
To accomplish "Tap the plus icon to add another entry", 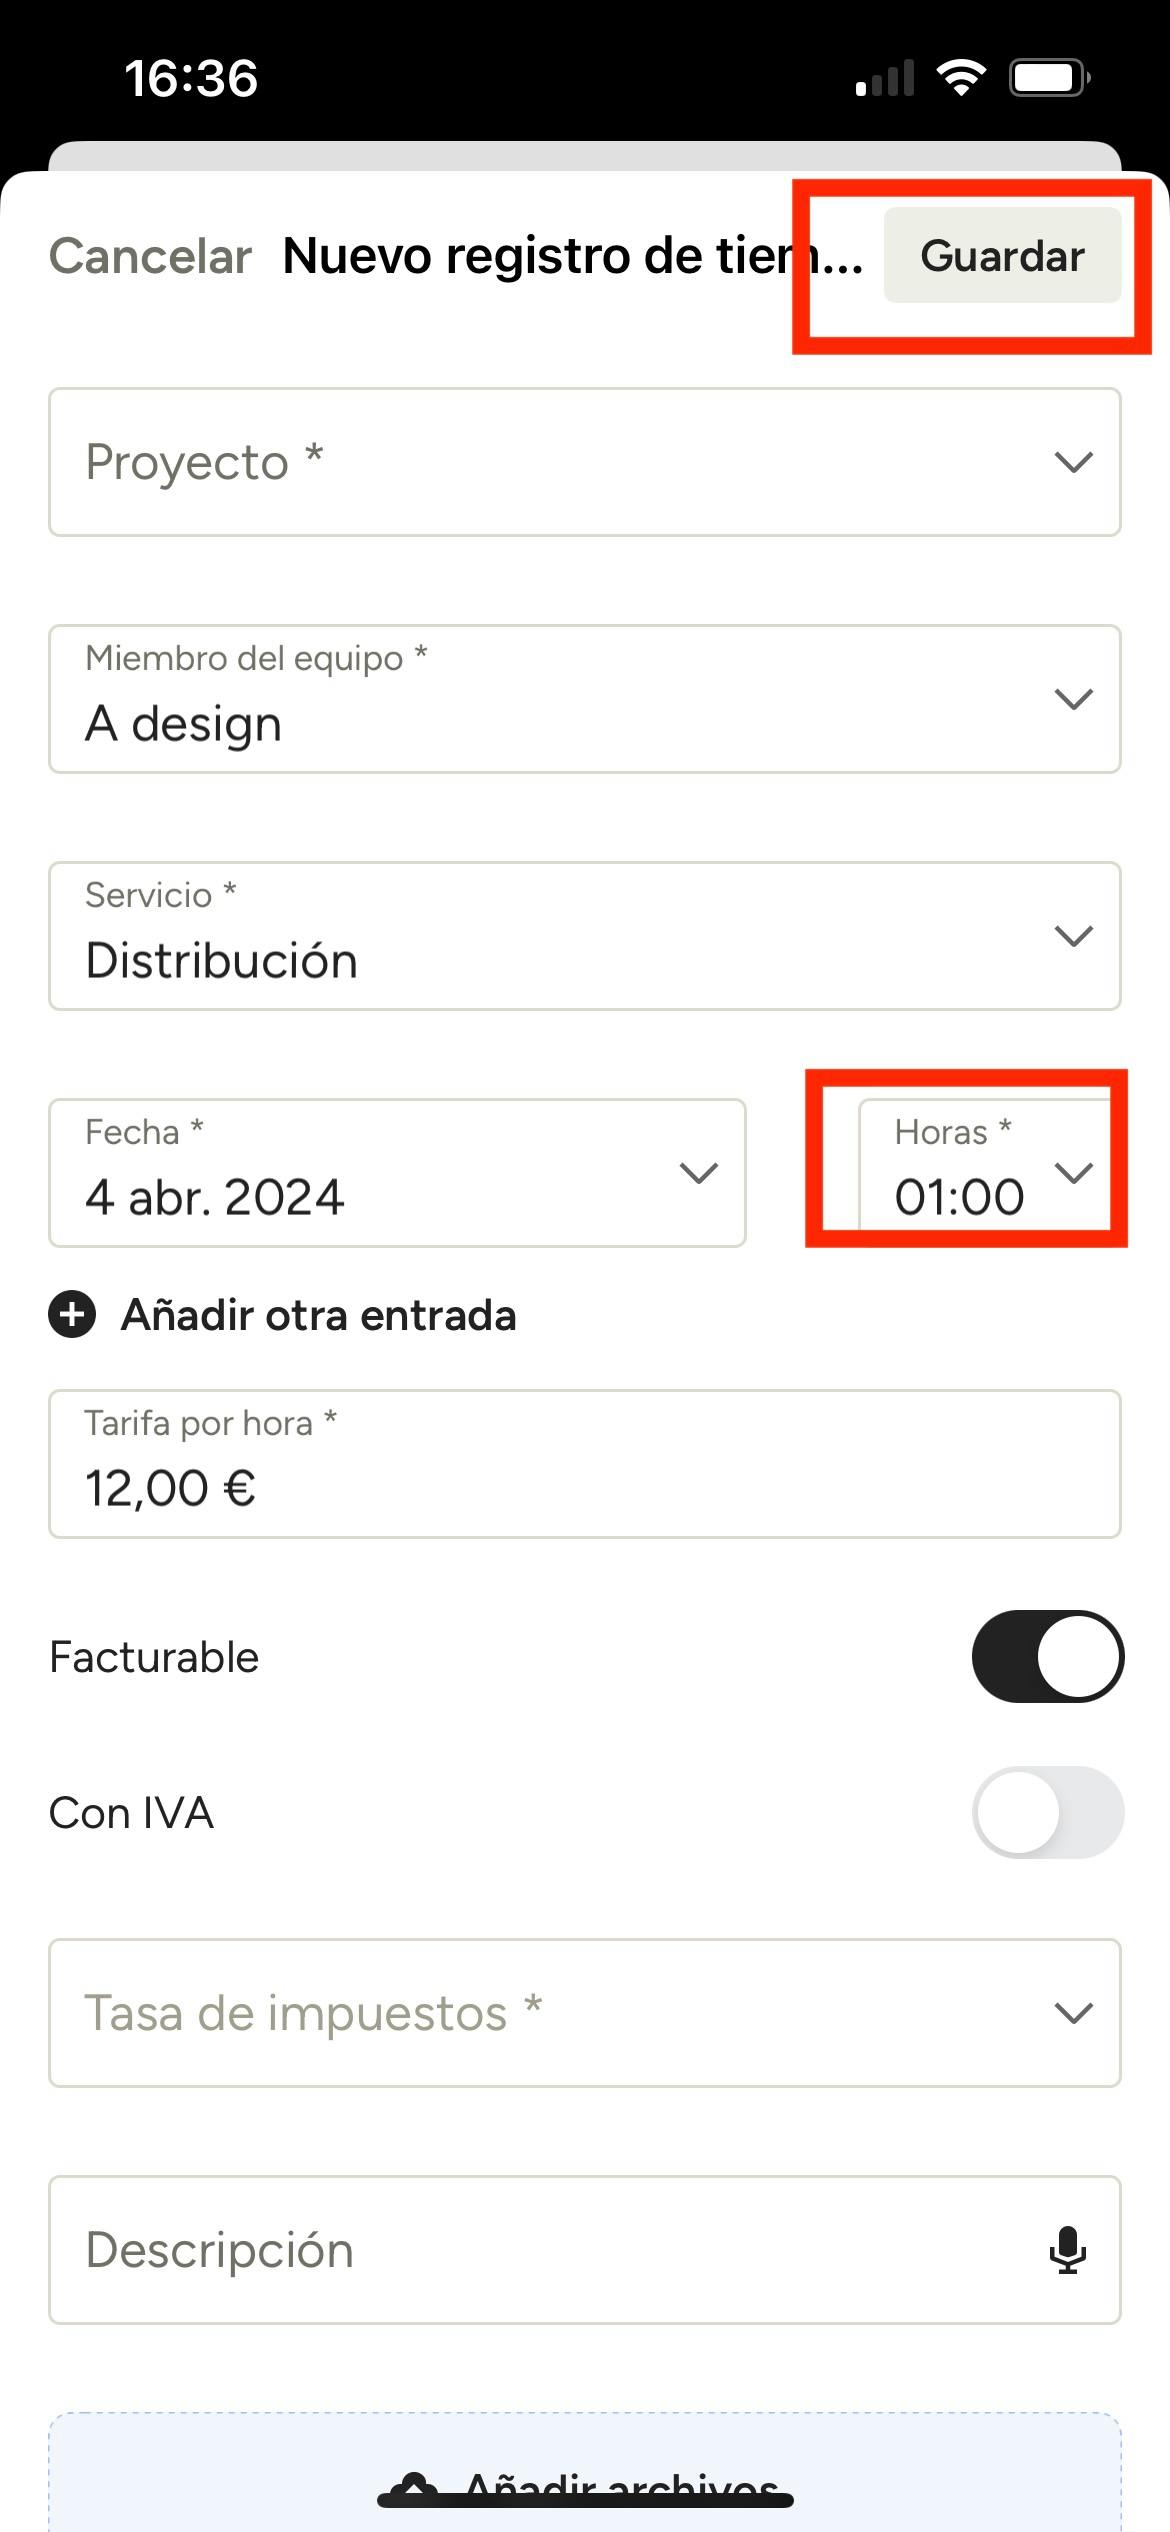I will (x=72, y=1314).
